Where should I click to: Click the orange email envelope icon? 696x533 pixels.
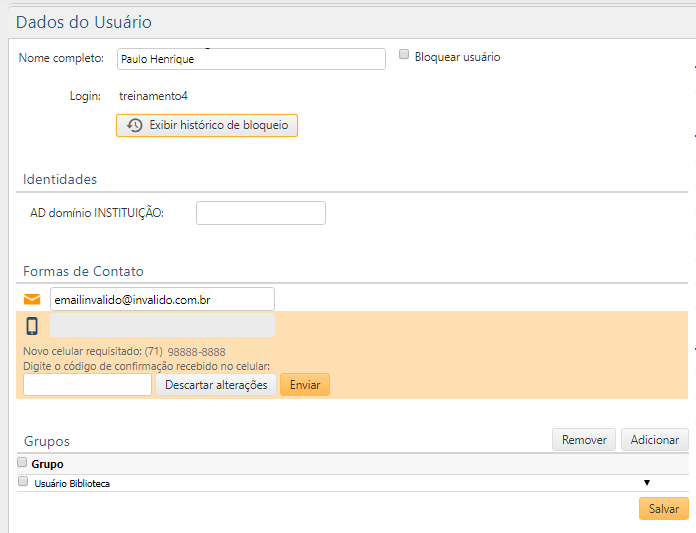[x=33, y=299]
